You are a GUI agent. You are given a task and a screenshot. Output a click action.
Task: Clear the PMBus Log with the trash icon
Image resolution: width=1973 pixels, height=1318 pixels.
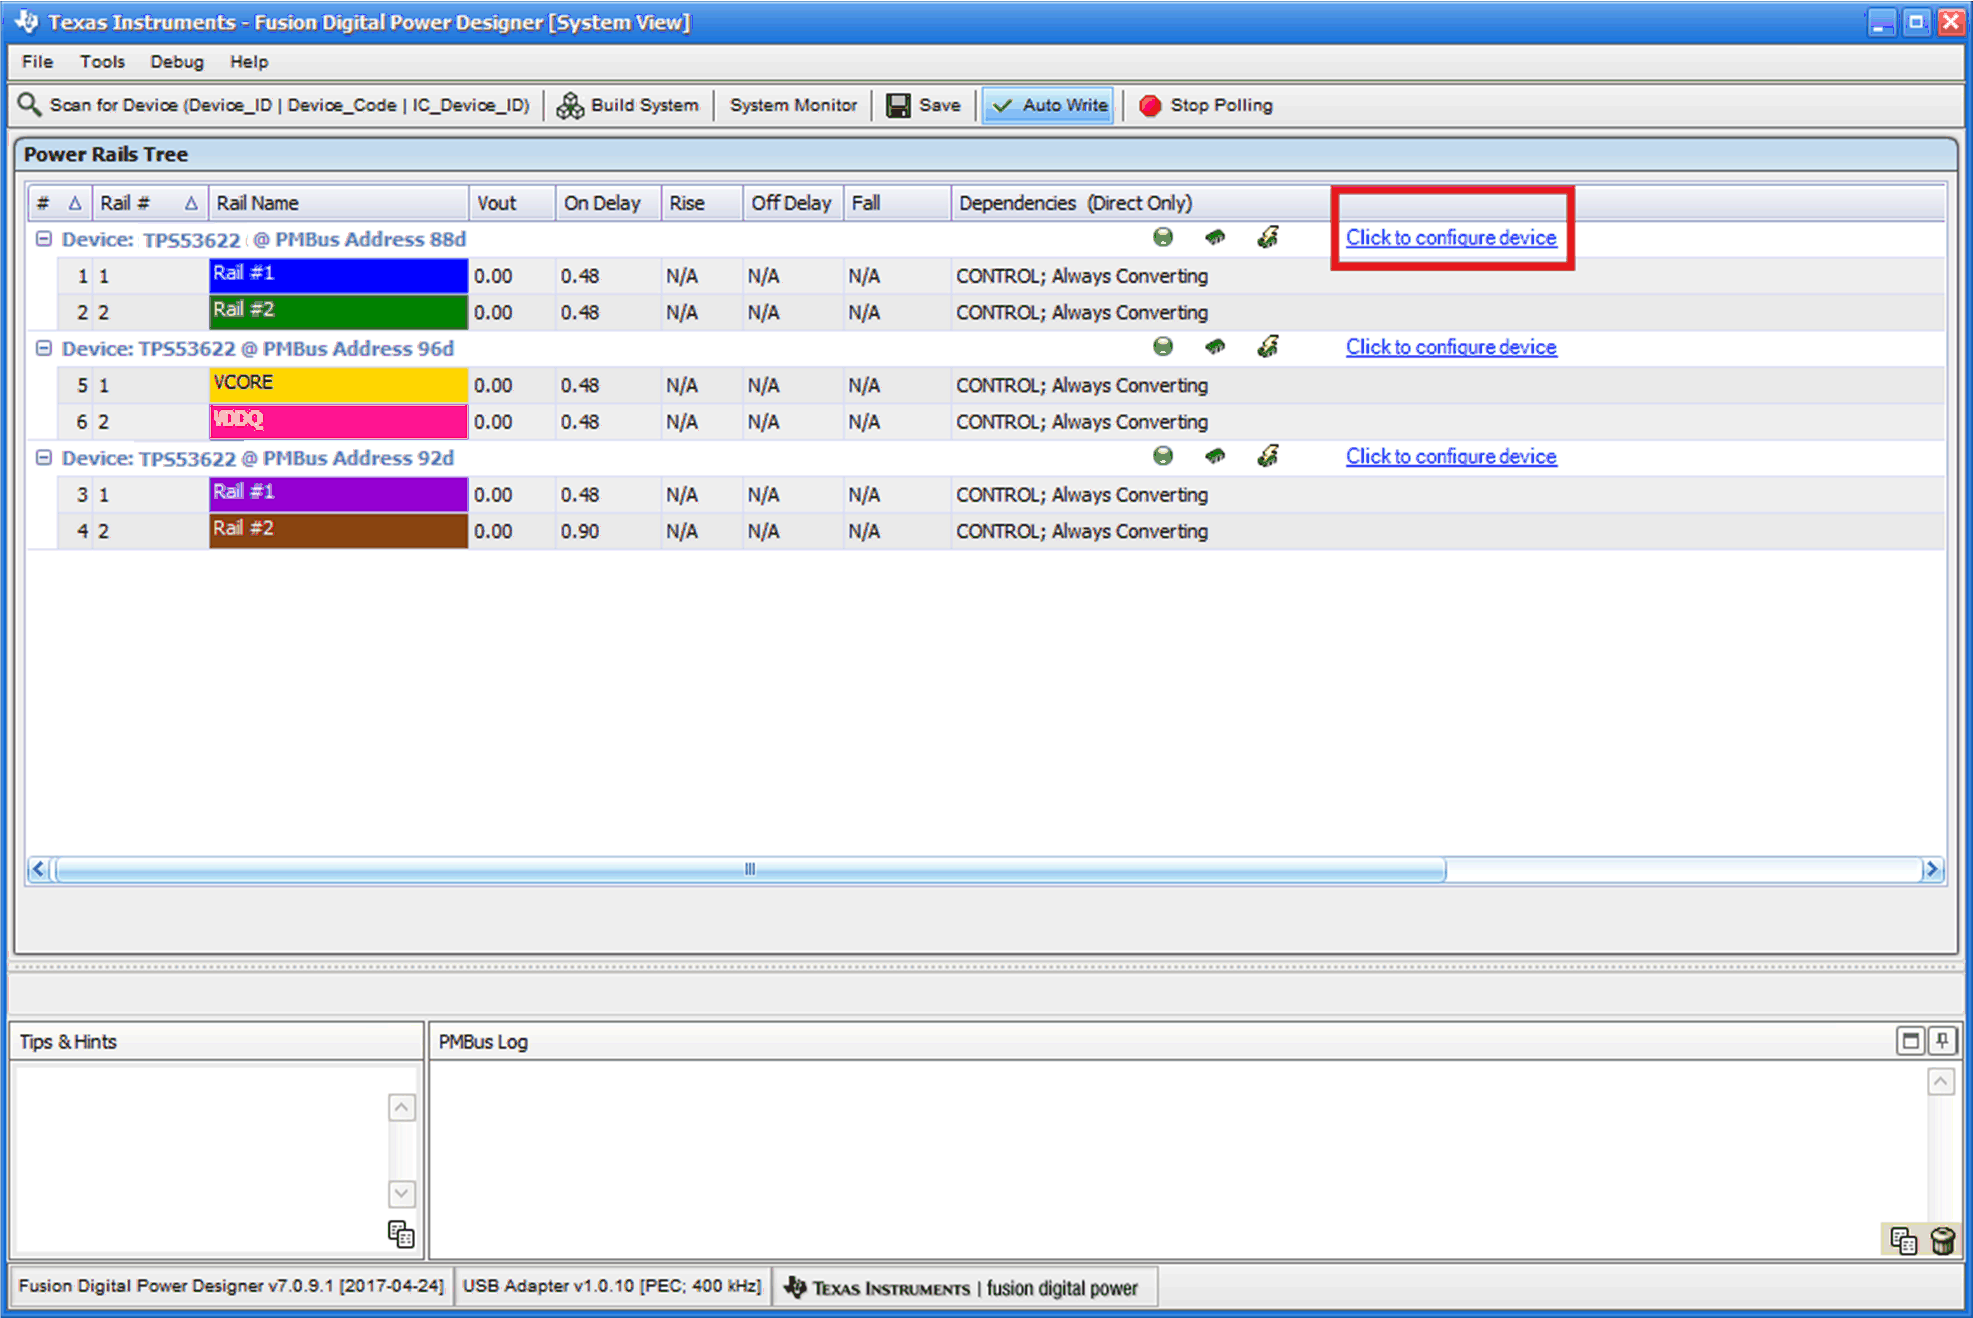pyautogui.click(x=1942, y=1241)
